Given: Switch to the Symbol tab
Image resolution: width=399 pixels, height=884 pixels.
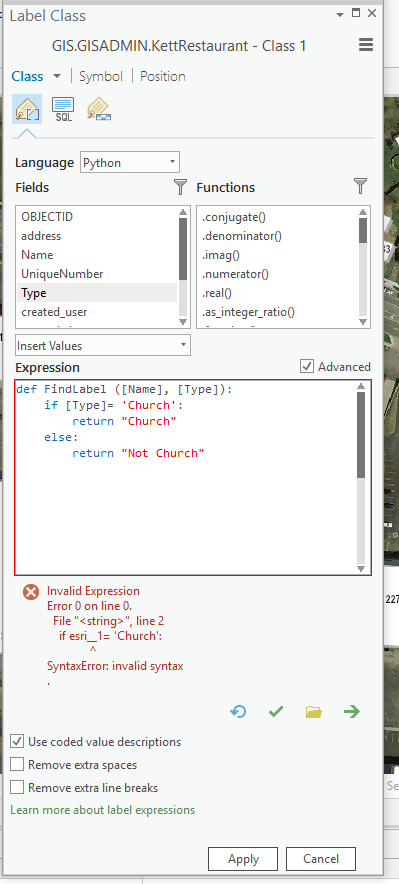Looking at the screenshot, I should point(101,76).
